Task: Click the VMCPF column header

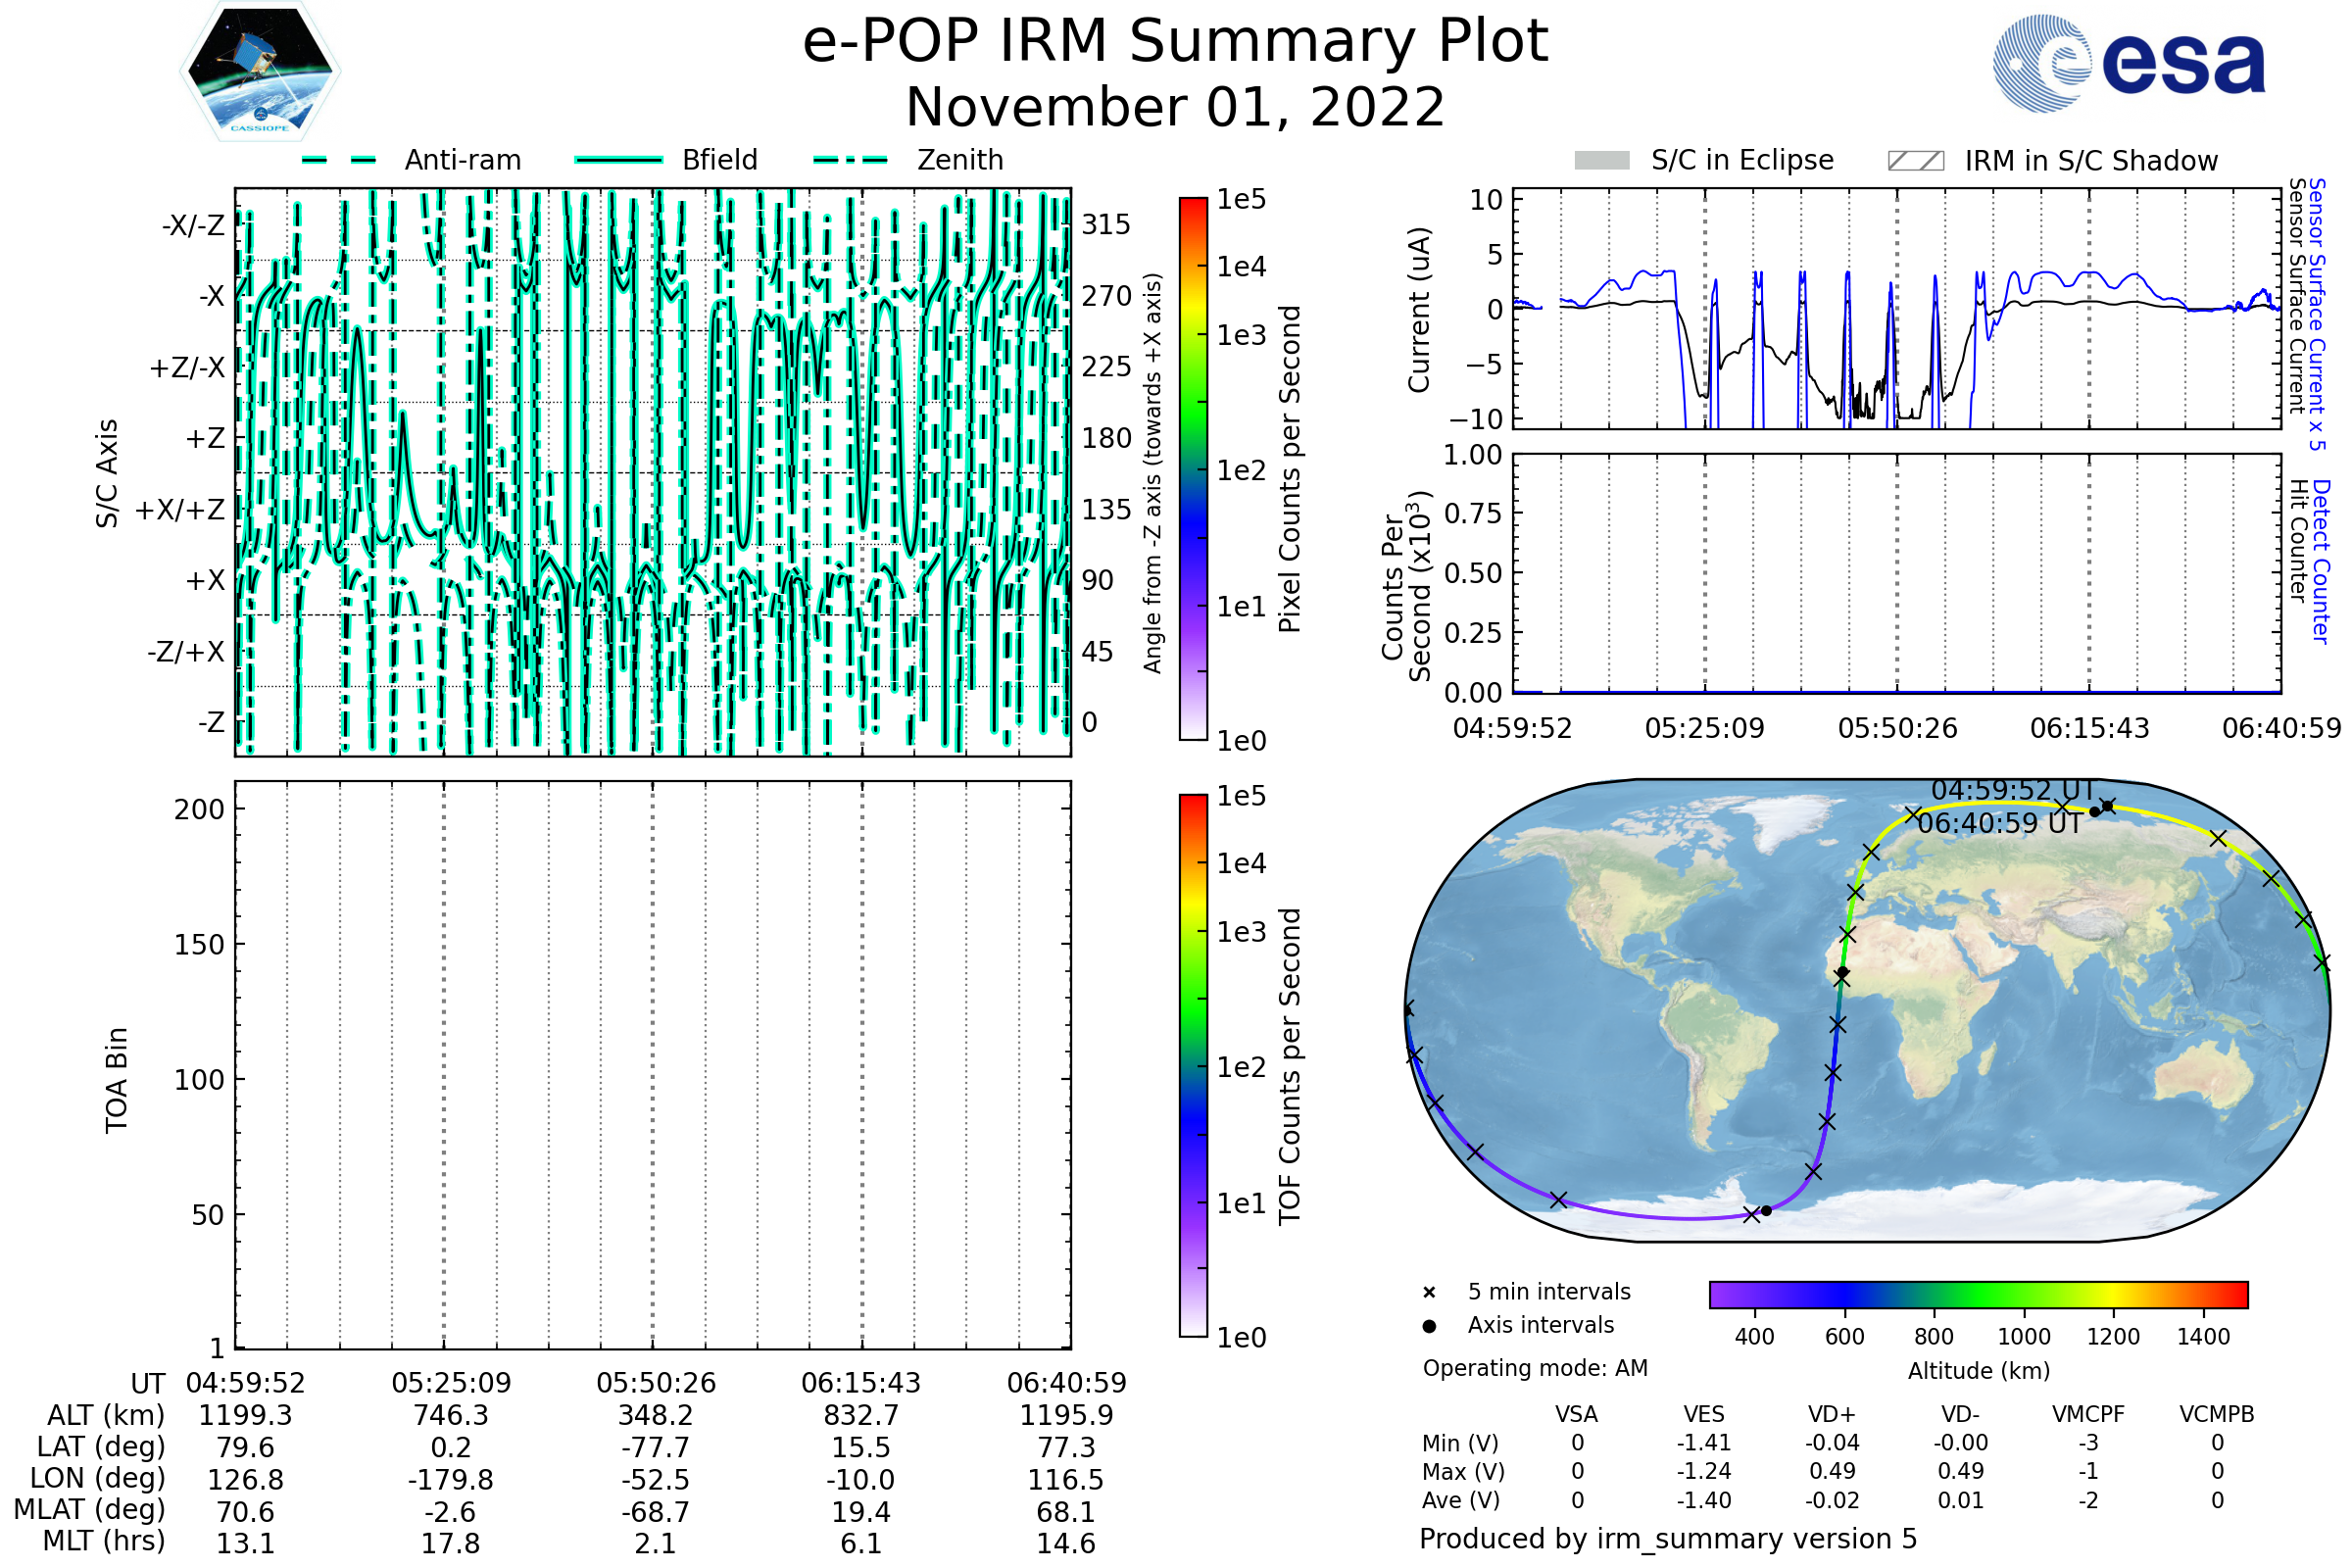Action: tap(2088, 1414)
